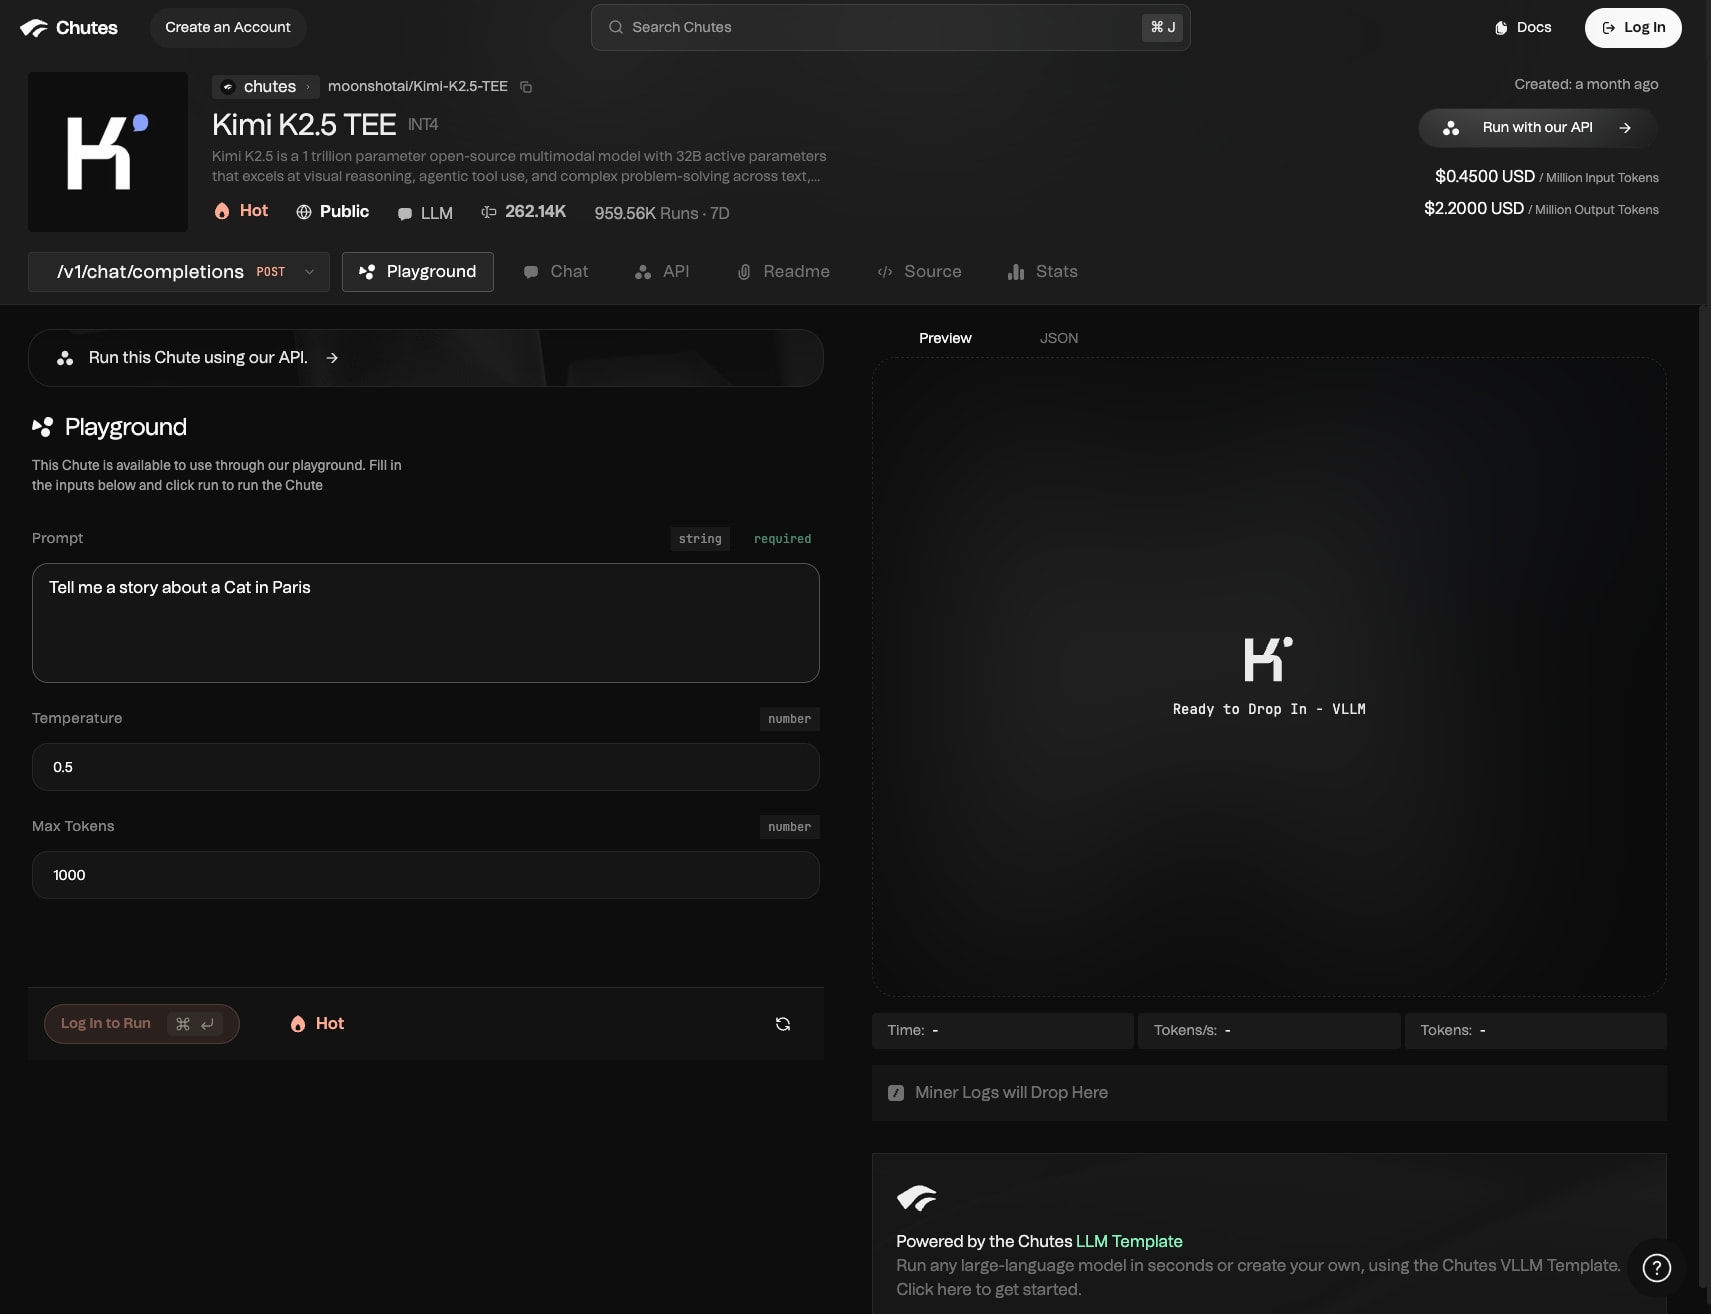Click the Log In to Run button
This screenshot has width=1711, height=1314.
point(142,1024)
